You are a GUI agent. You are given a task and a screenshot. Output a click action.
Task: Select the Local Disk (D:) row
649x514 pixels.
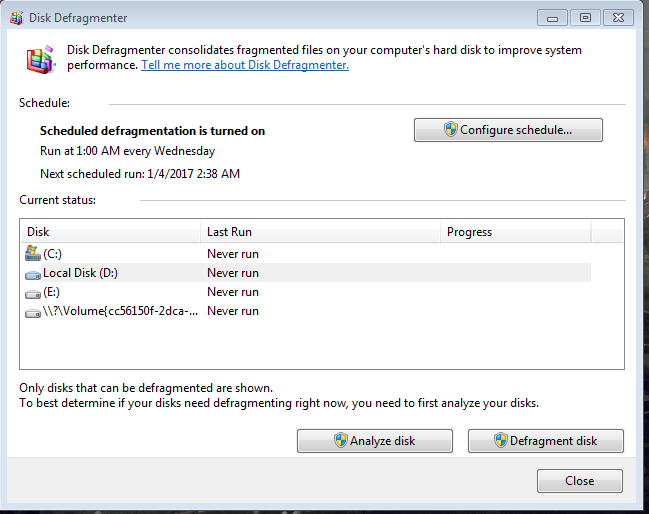pyautogui.click(x=306, y=273)
